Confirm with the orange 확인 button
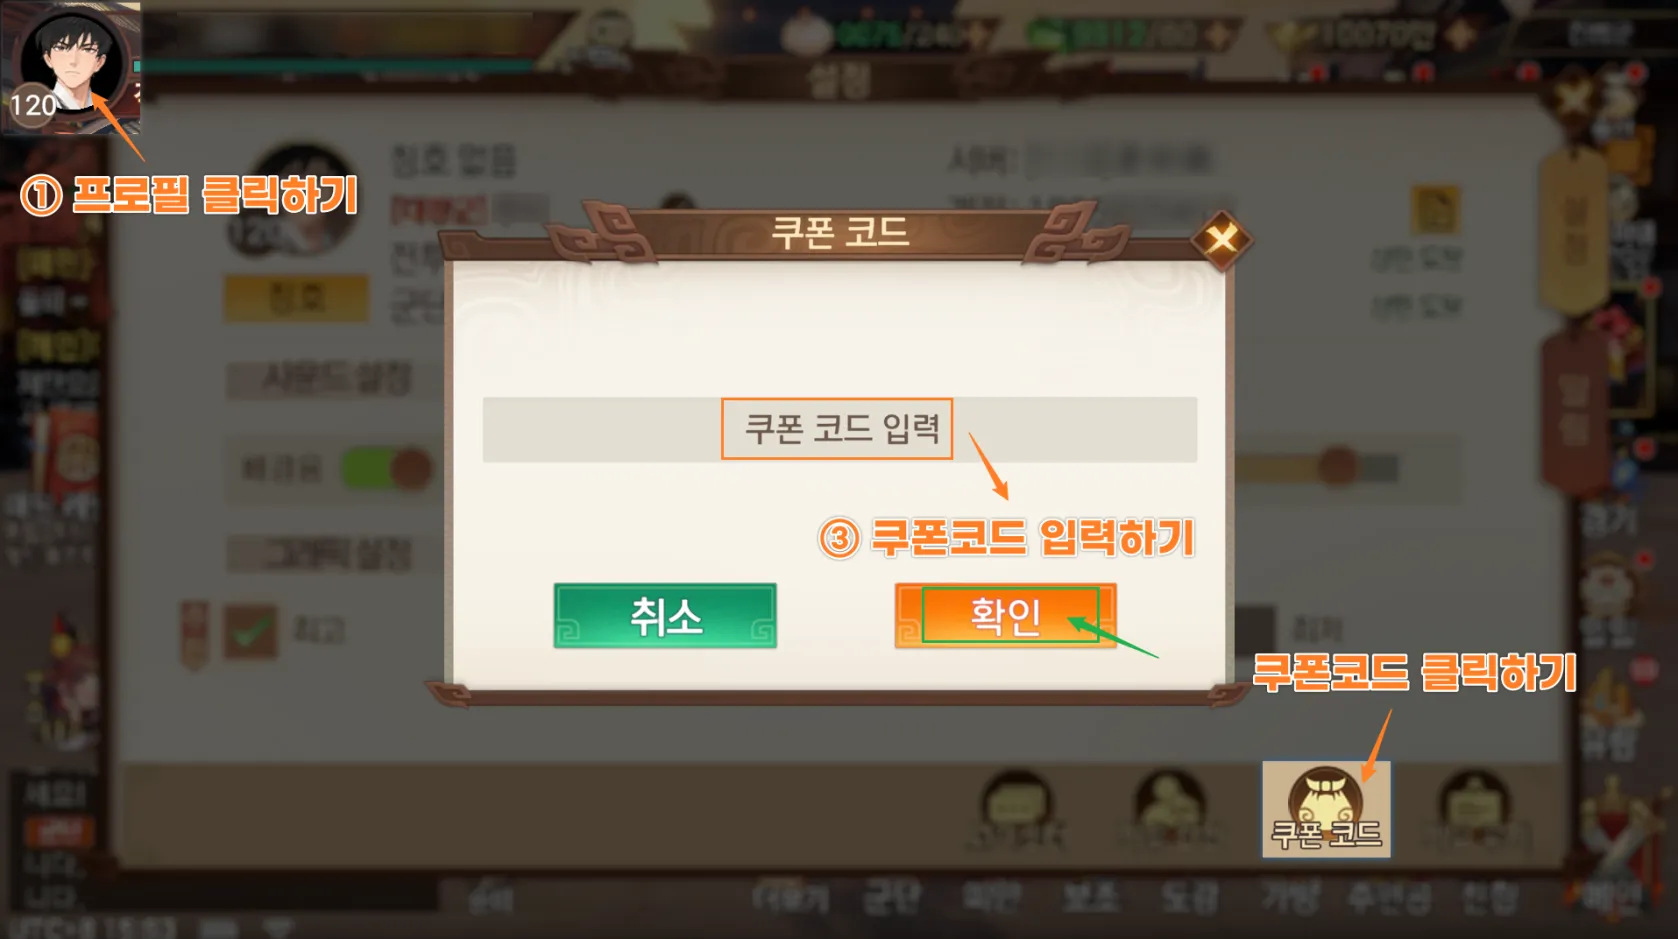This screenshot has height=939, width=1678. point(1005,615)
